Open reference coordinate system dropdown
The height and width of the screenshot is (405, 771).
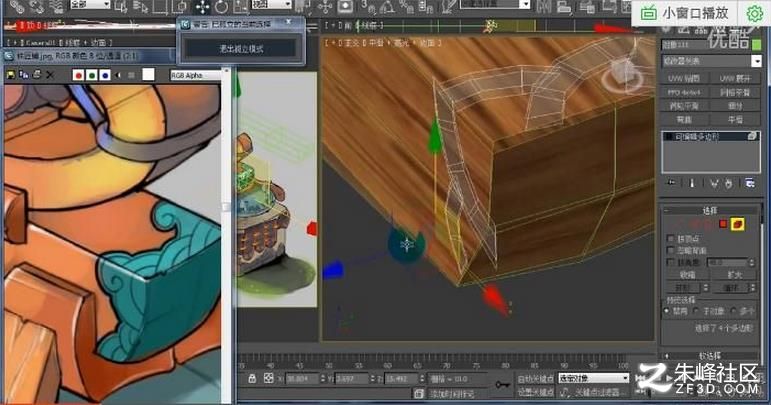(x=271, y=4)
